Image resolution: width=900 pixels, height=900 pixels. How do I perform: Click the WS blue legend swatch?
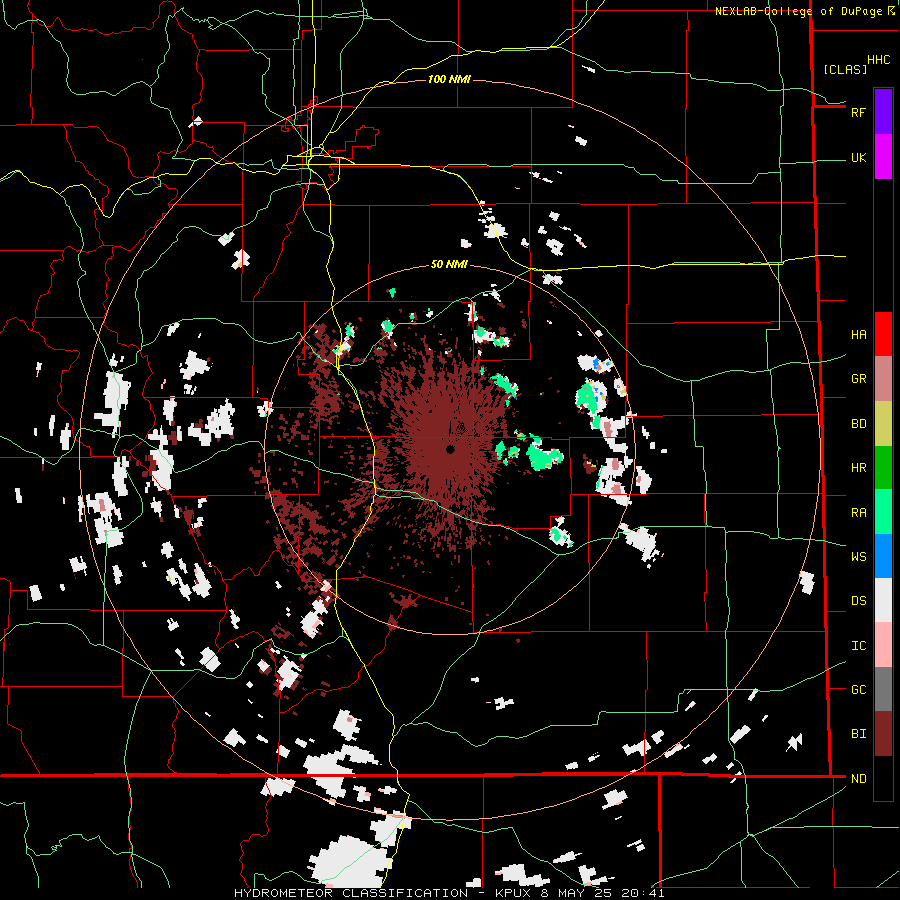pos(883,556)
